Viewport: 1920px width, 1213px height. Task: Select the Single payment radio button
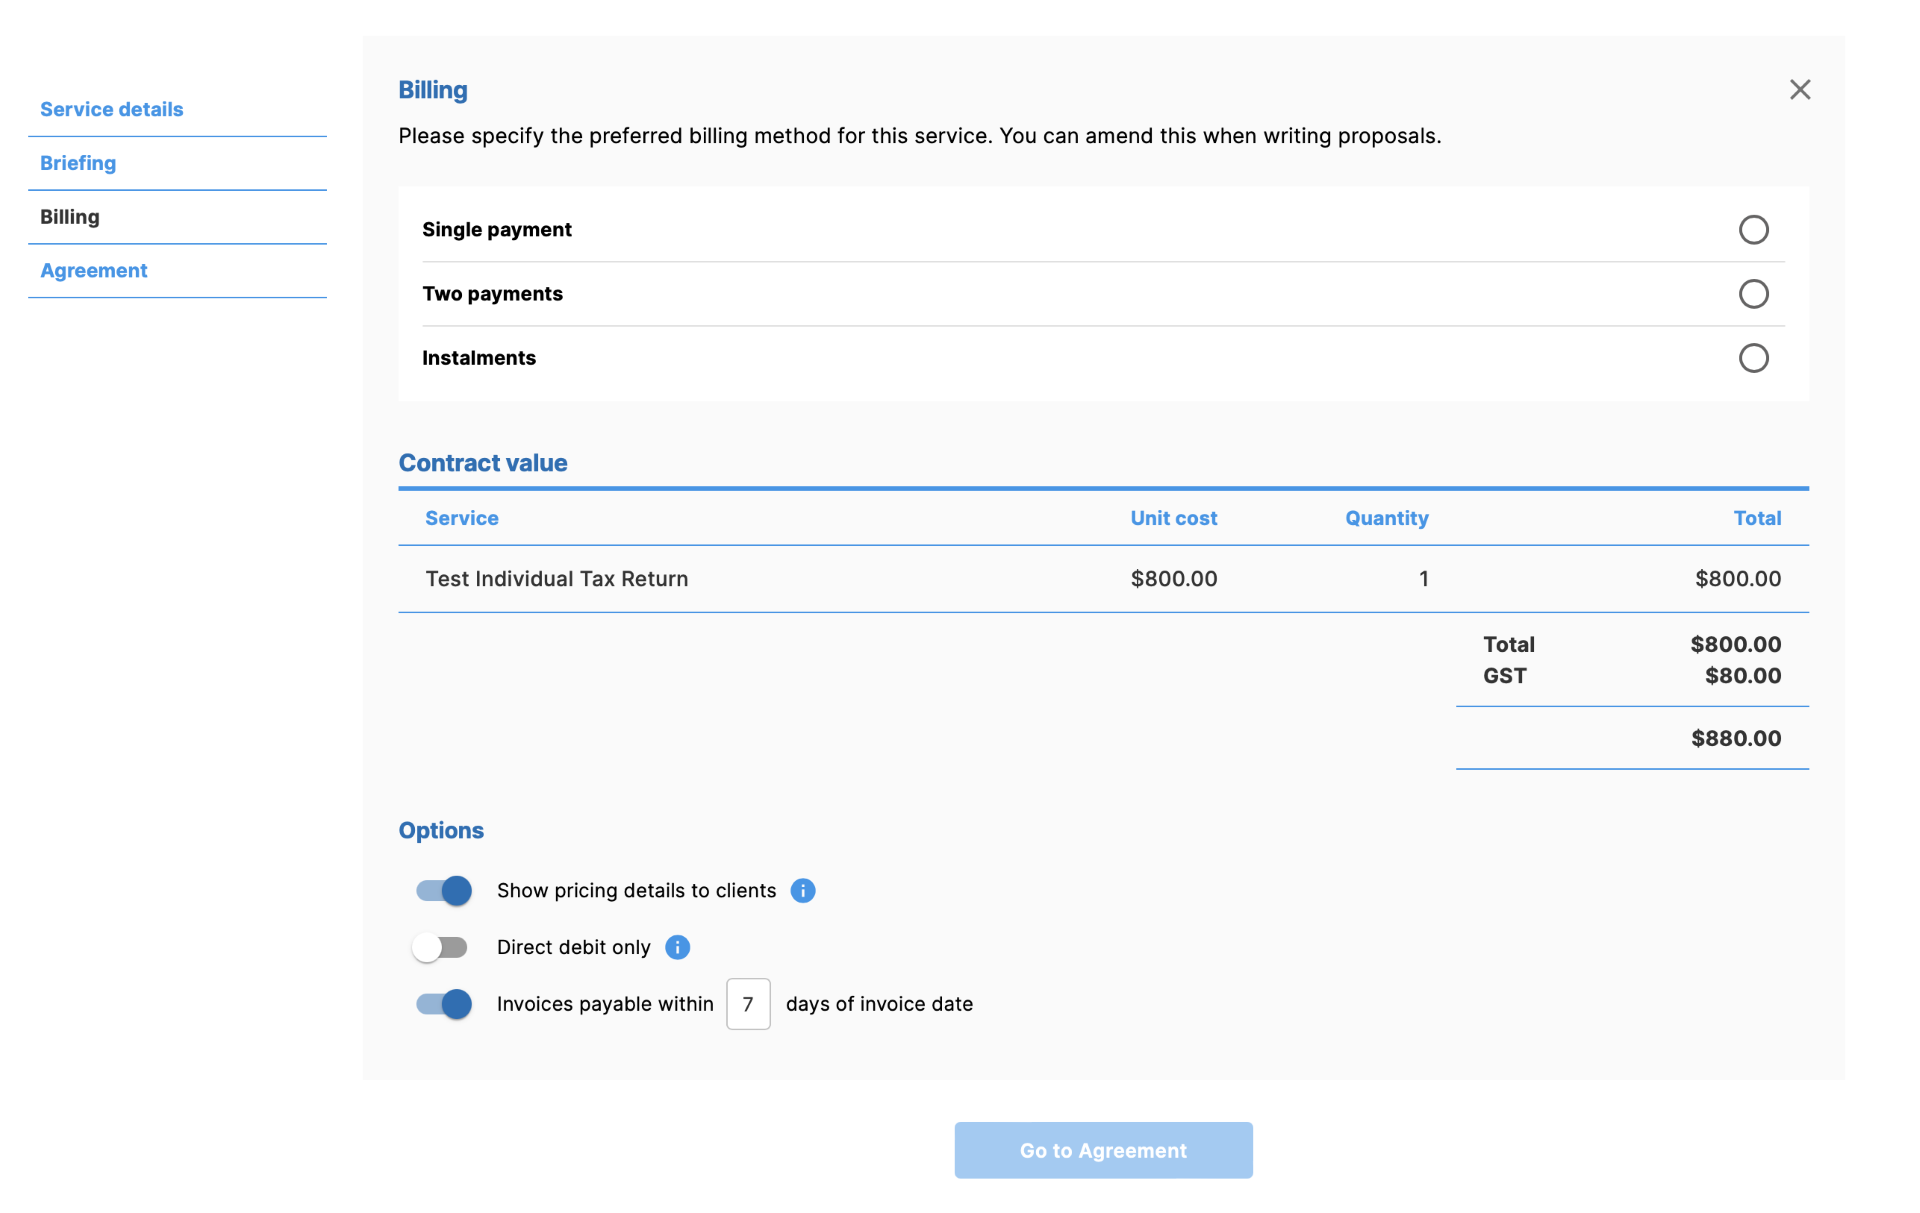(1752, 230)
